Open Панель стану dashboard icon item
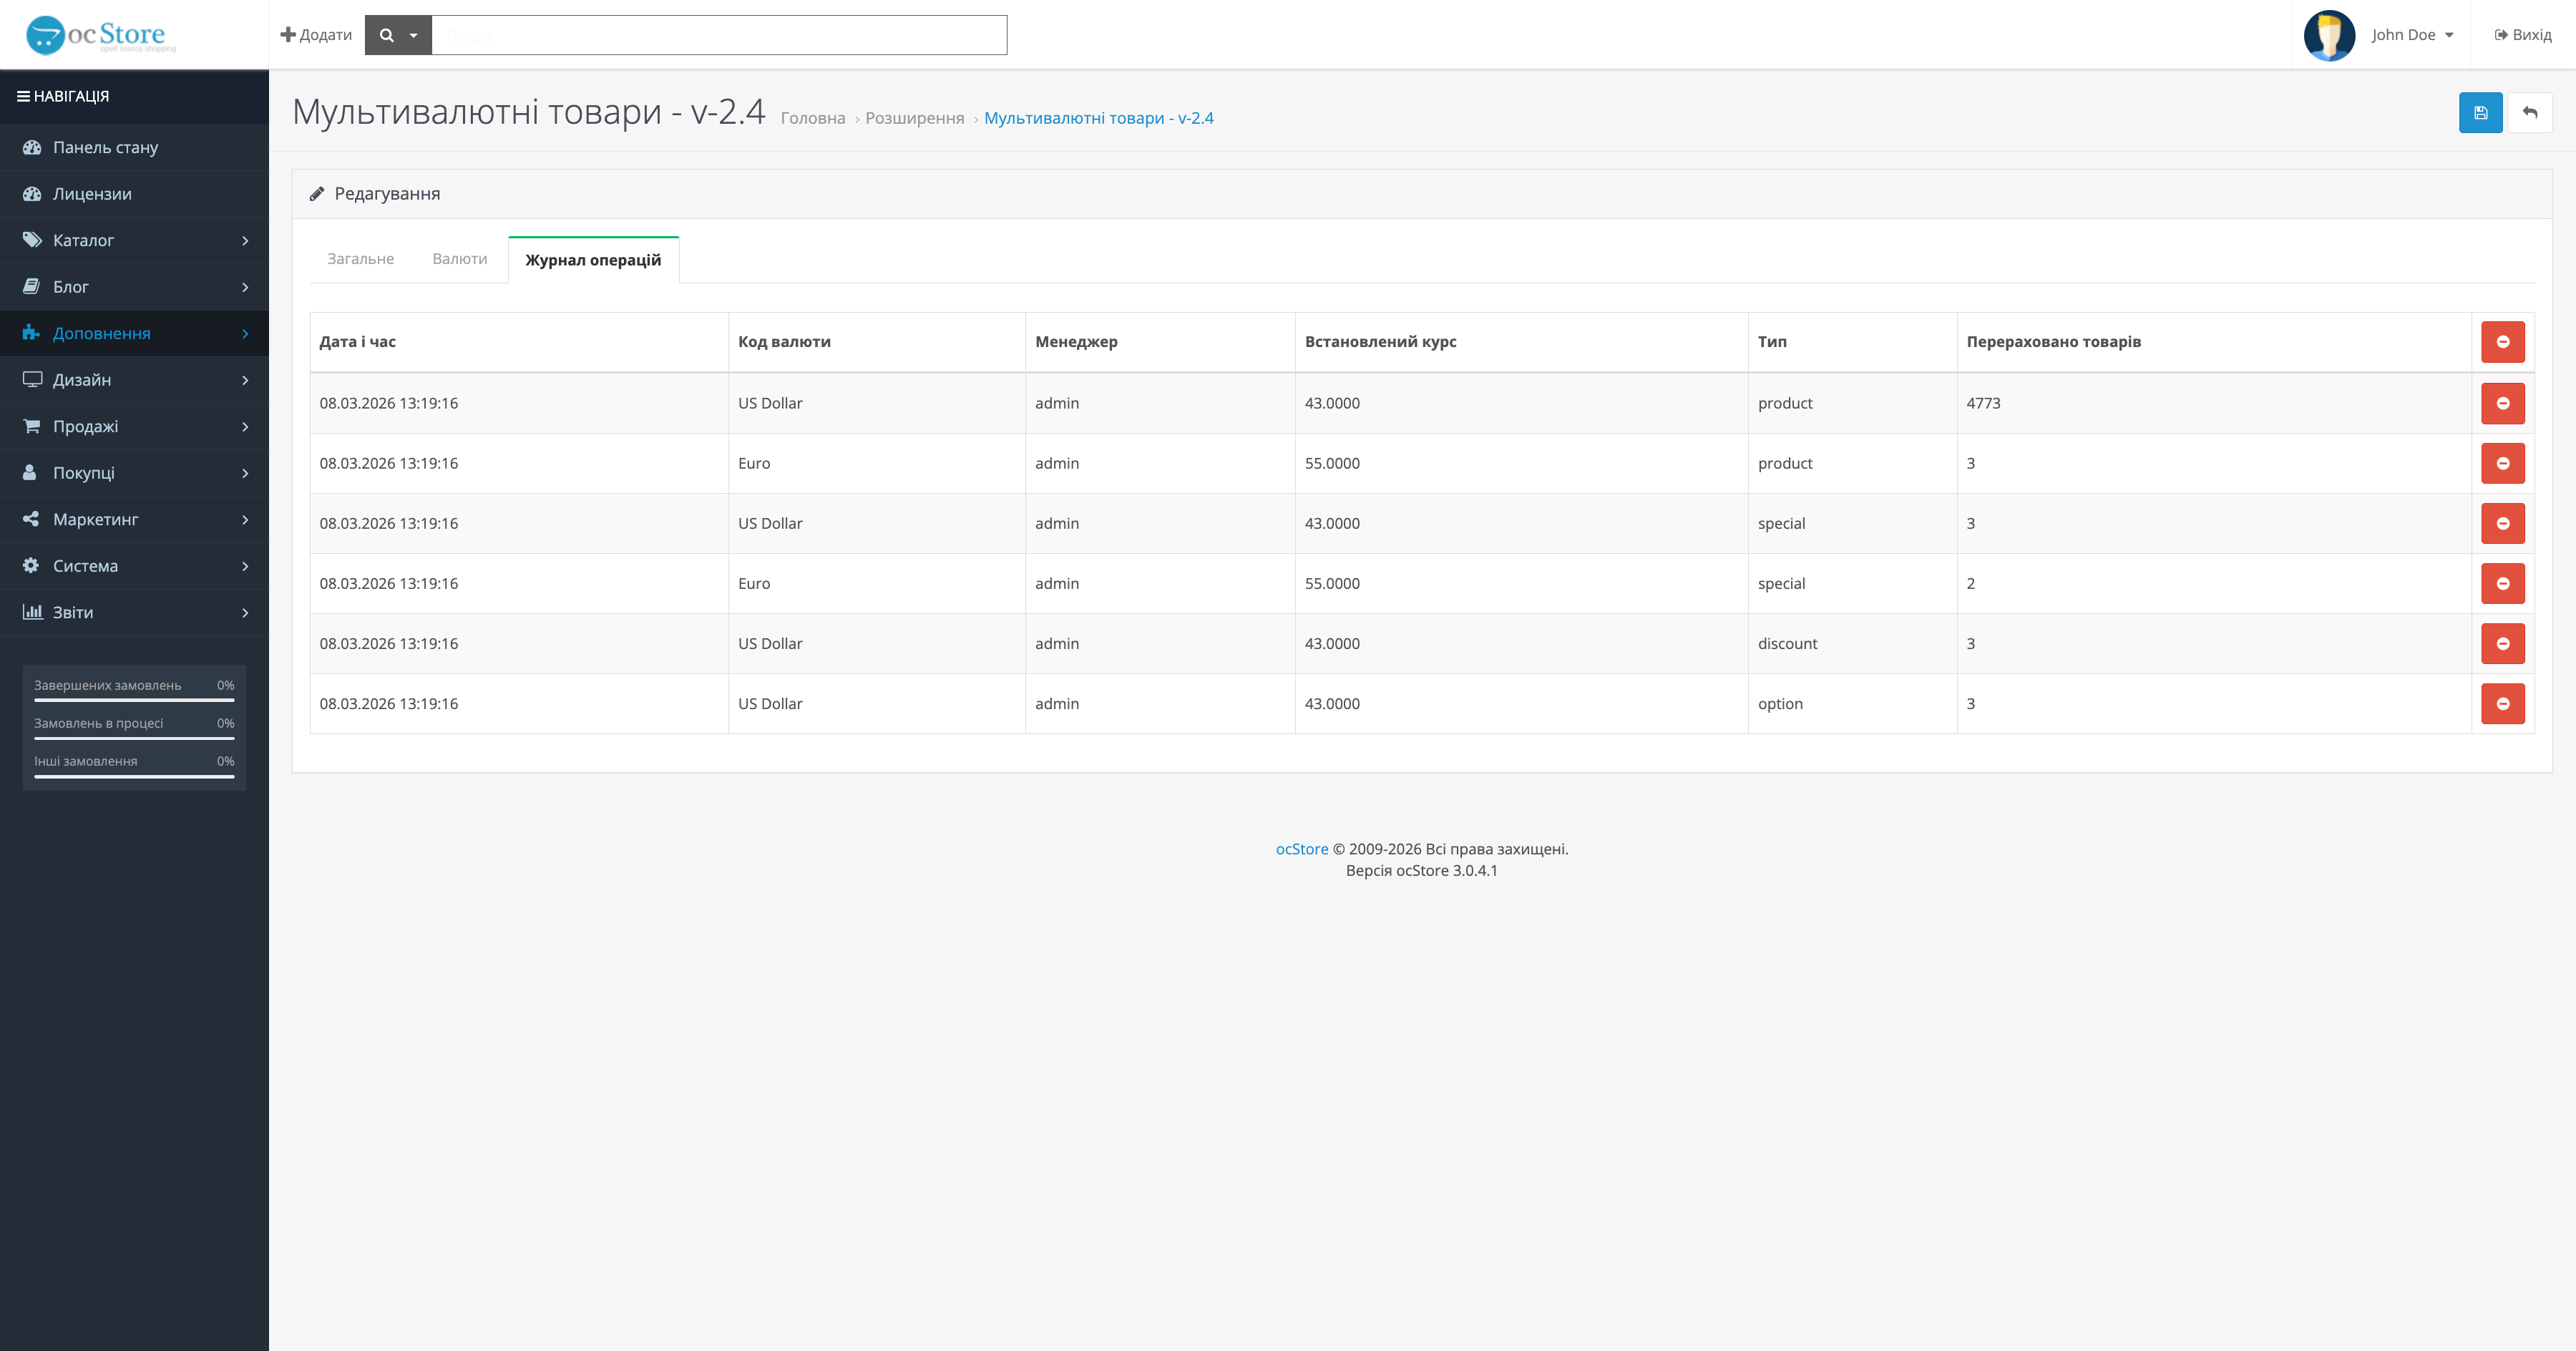This screenshot has width=2576, height=1351. click(x=32, y=147)
